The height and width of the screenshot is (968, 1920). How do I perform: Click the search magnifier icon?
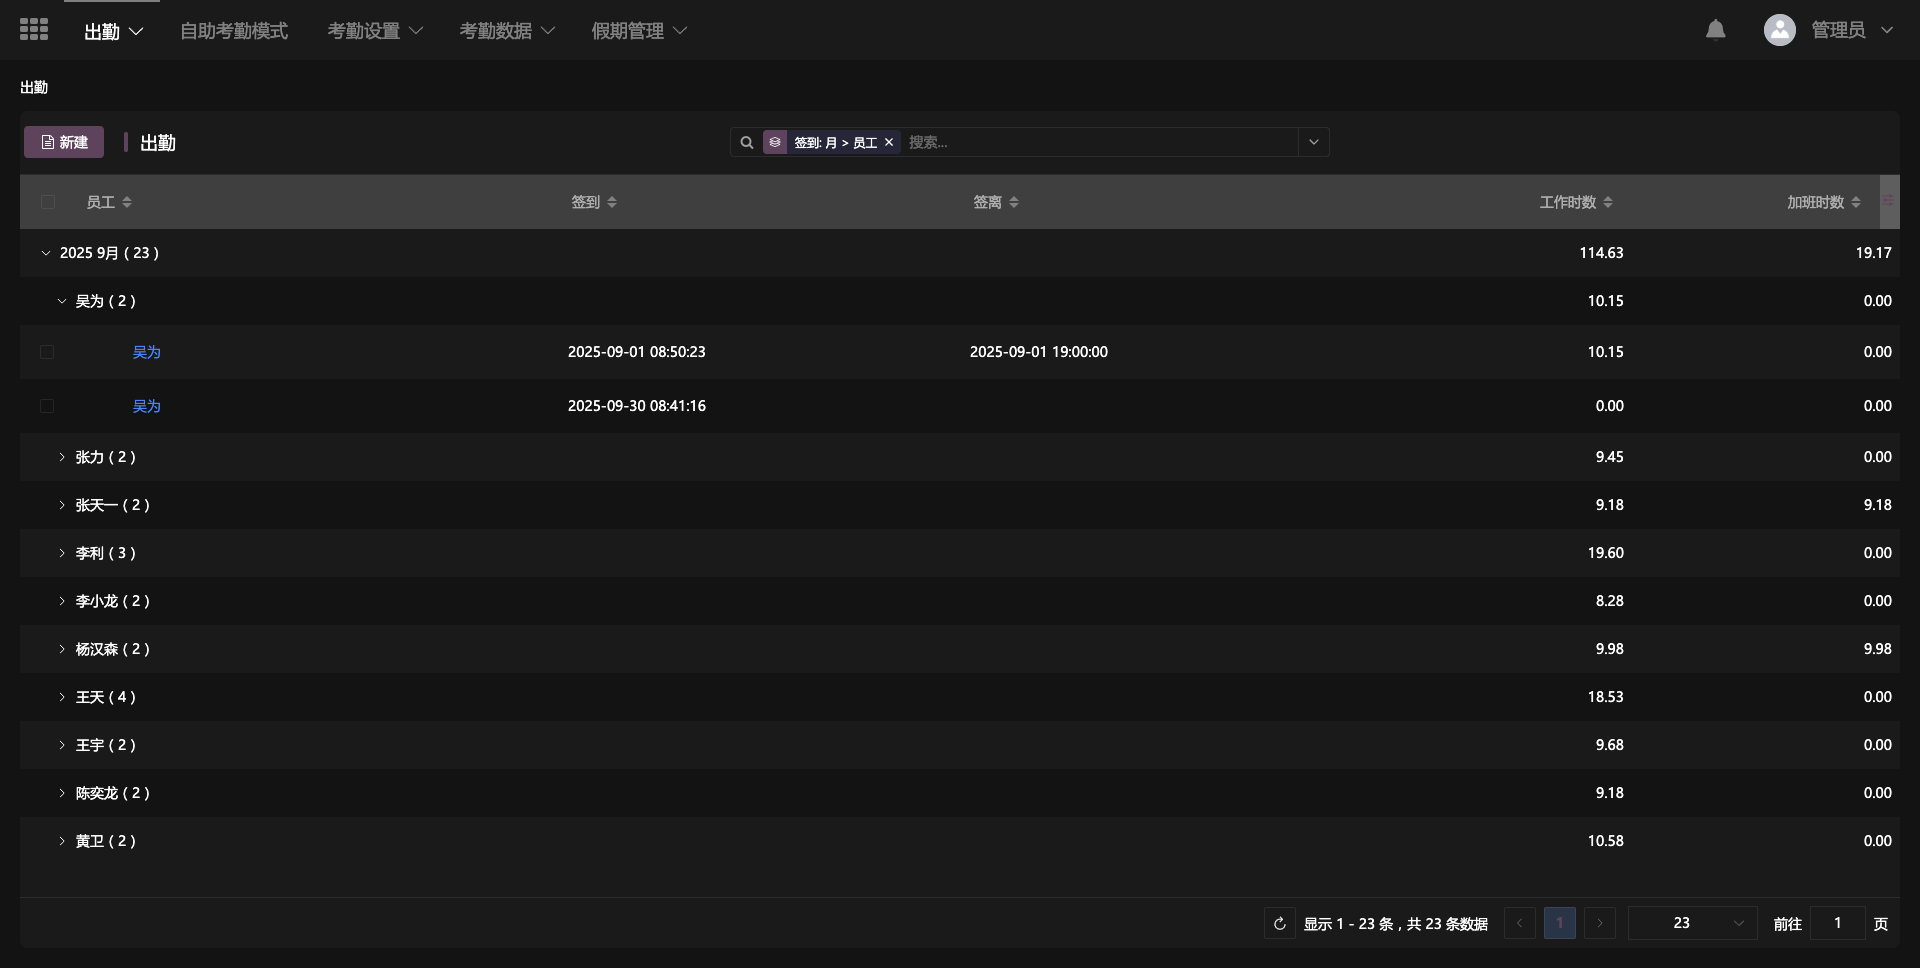point(747,143)
